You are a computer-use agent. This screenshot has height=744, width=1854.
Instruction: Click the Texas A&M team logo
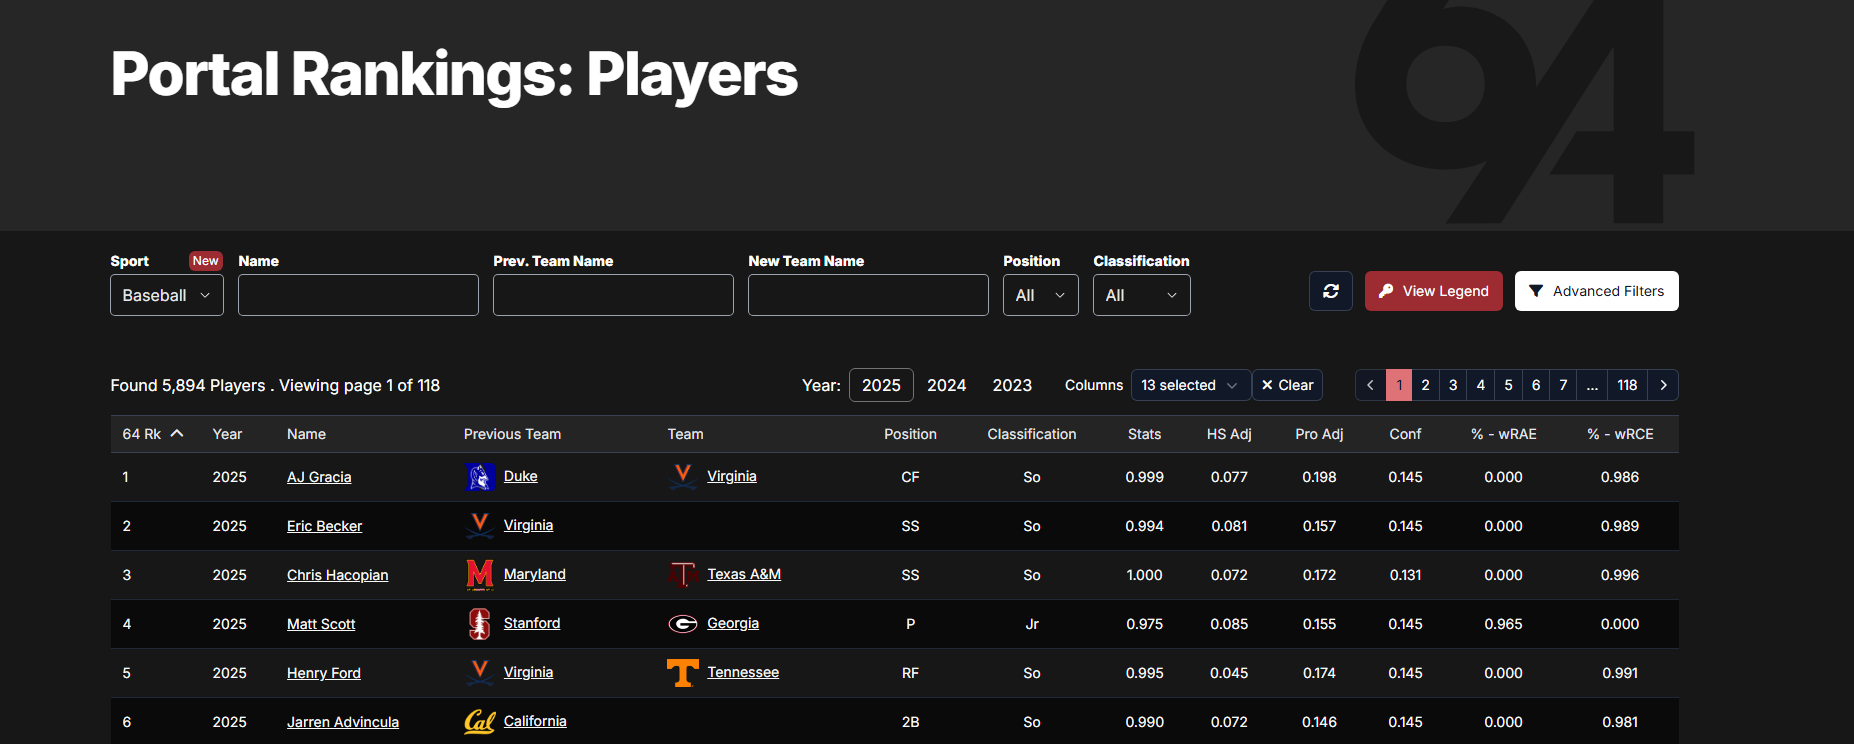coord(683,575)
